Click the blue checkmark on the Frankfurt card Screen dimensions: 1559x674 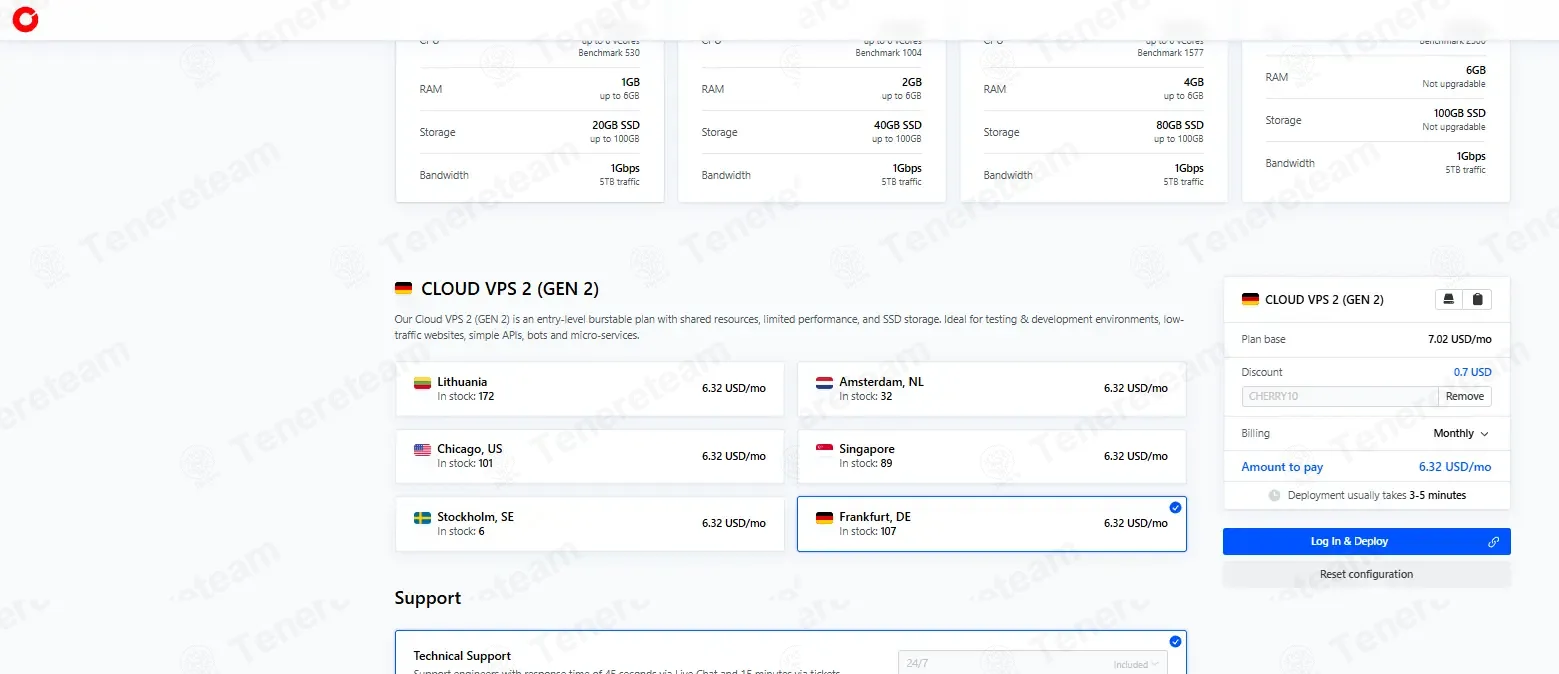click(1175, 508)
